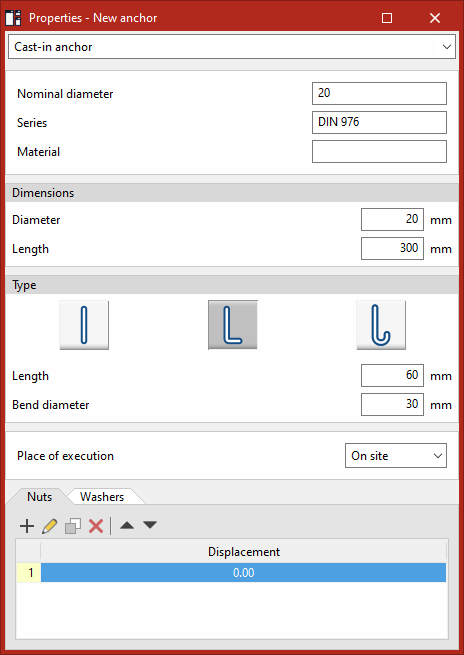The width and height of the screenshot is (464, 655).
Task: Open the Cast-in anchor type dropdown
Action: click(232, 47)
